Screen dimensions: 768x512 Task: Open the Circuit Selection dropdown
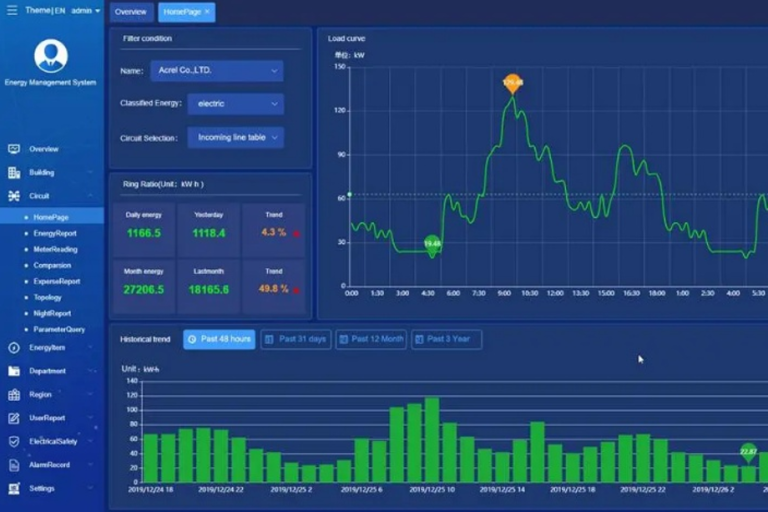[x=235, y=137]
